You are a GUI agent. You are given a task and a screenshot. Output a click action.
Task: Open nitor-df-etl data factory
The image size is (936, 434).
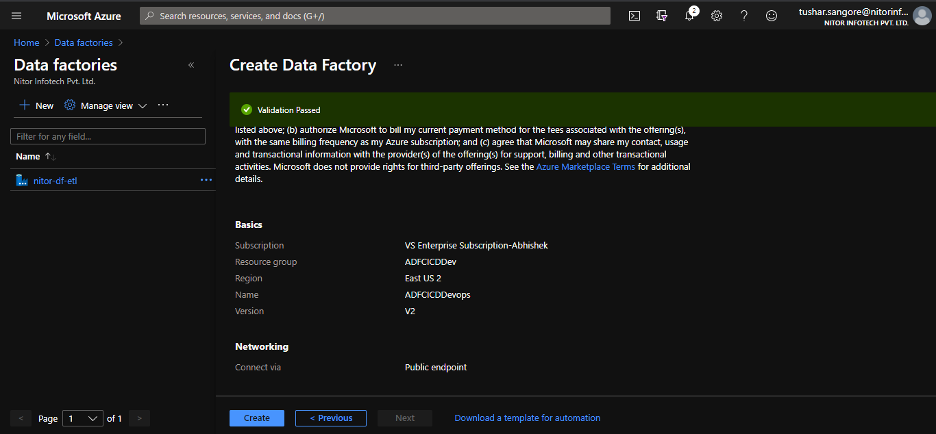pyautogui.click(x=55, y=180)
